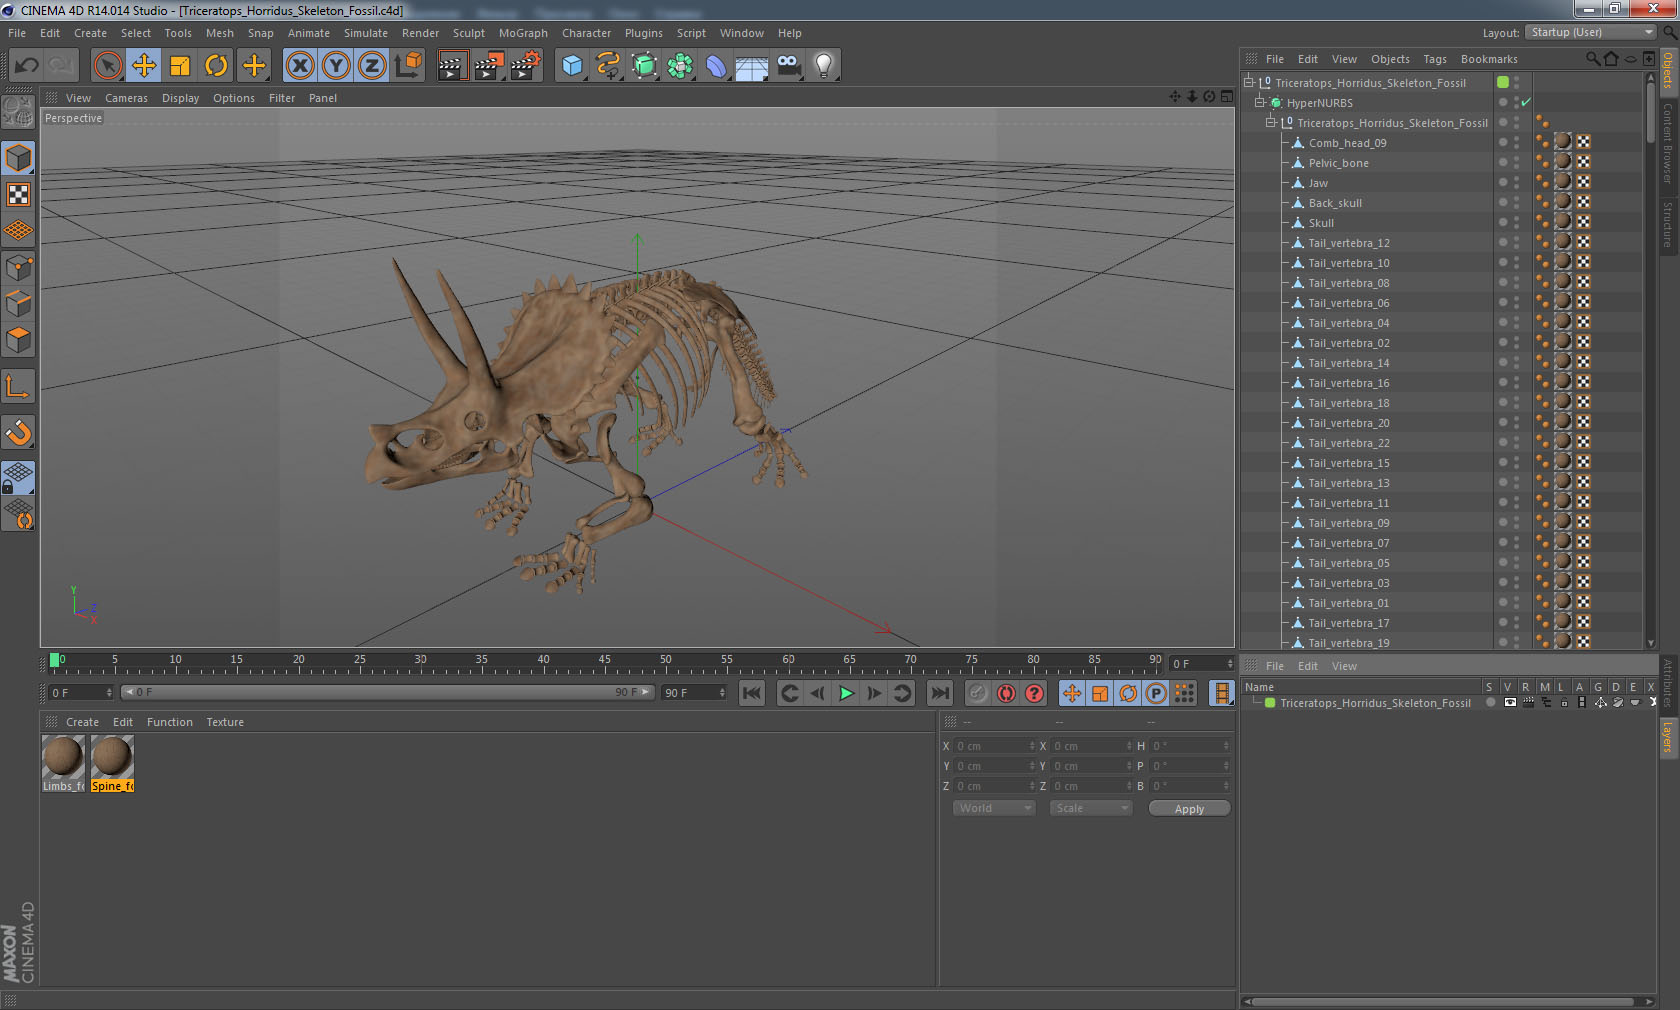This screenshot has width=1680, height=1010.
Task: Switch to Texture mode checkerboard icon
Action: tap(19, 195)
